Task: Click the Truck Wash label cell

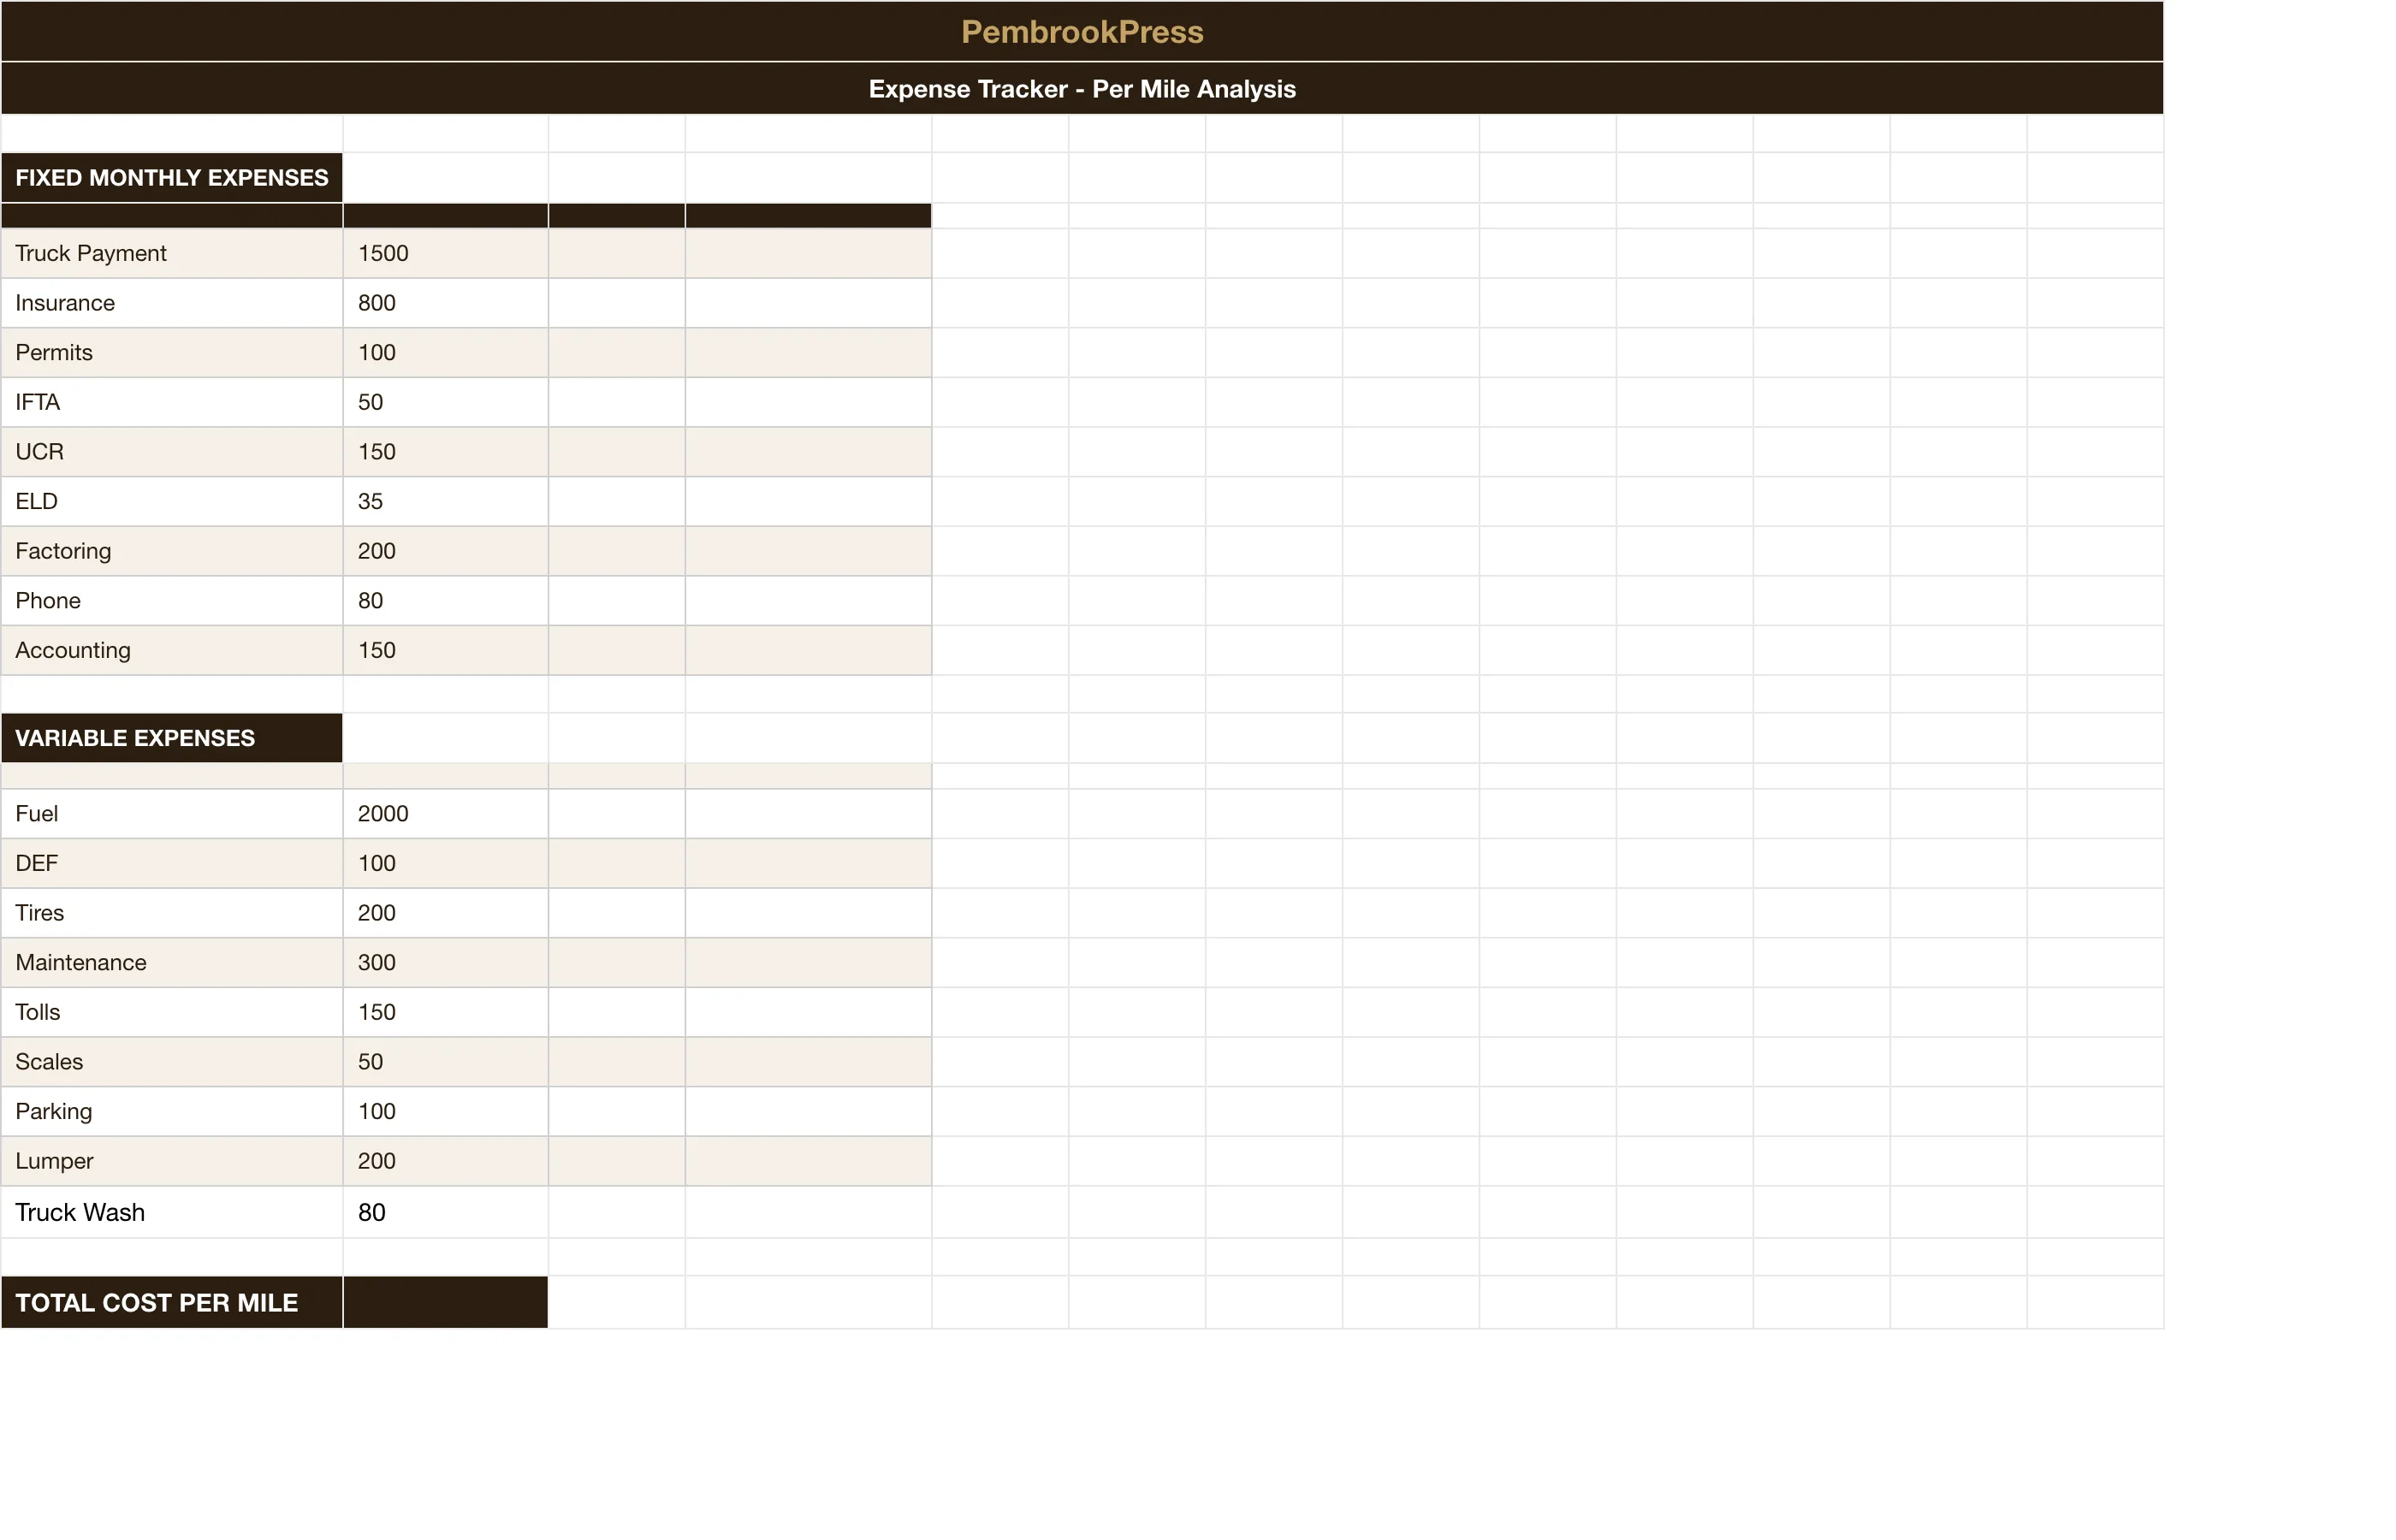Action: [172, 1212]
